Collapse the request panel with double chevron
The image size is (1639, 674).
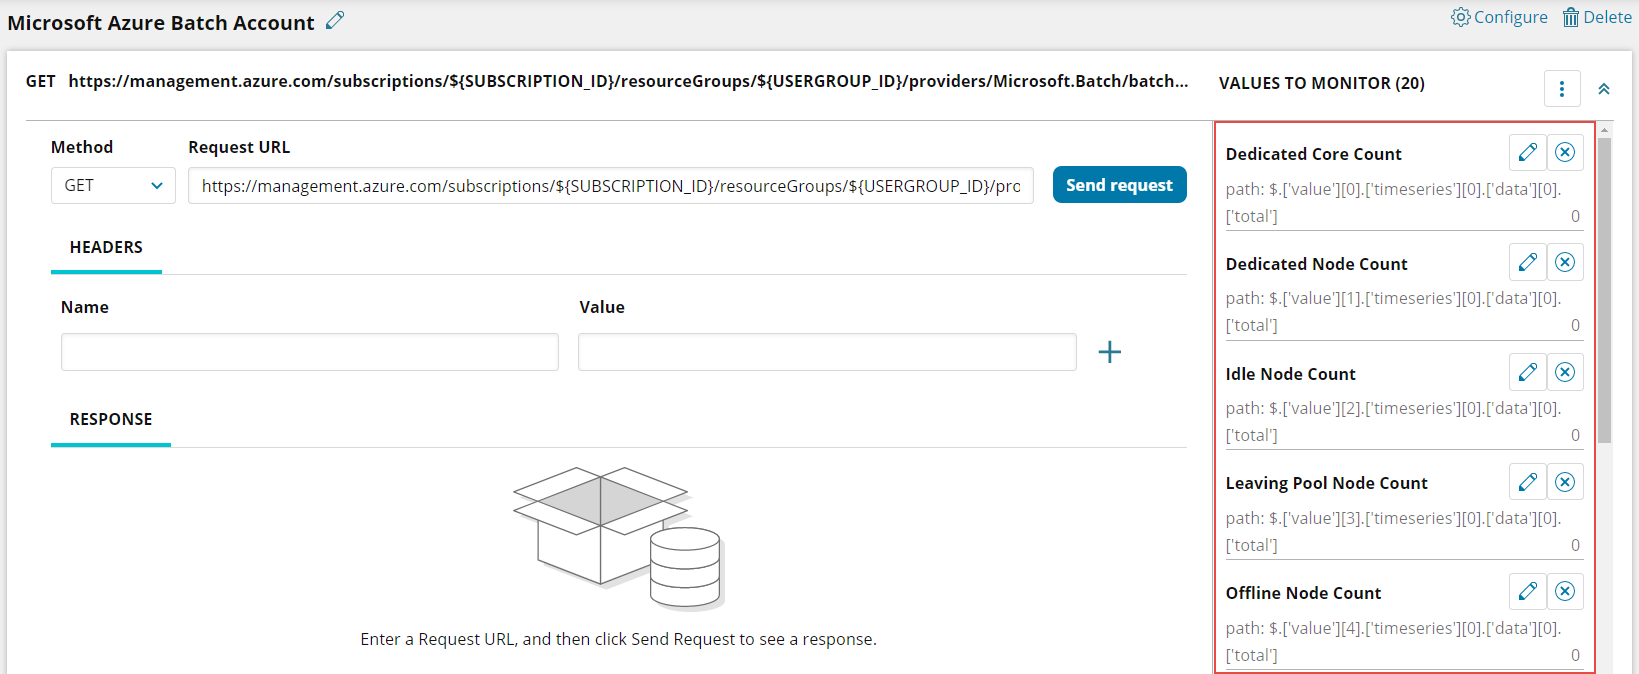click(1603, 89)
